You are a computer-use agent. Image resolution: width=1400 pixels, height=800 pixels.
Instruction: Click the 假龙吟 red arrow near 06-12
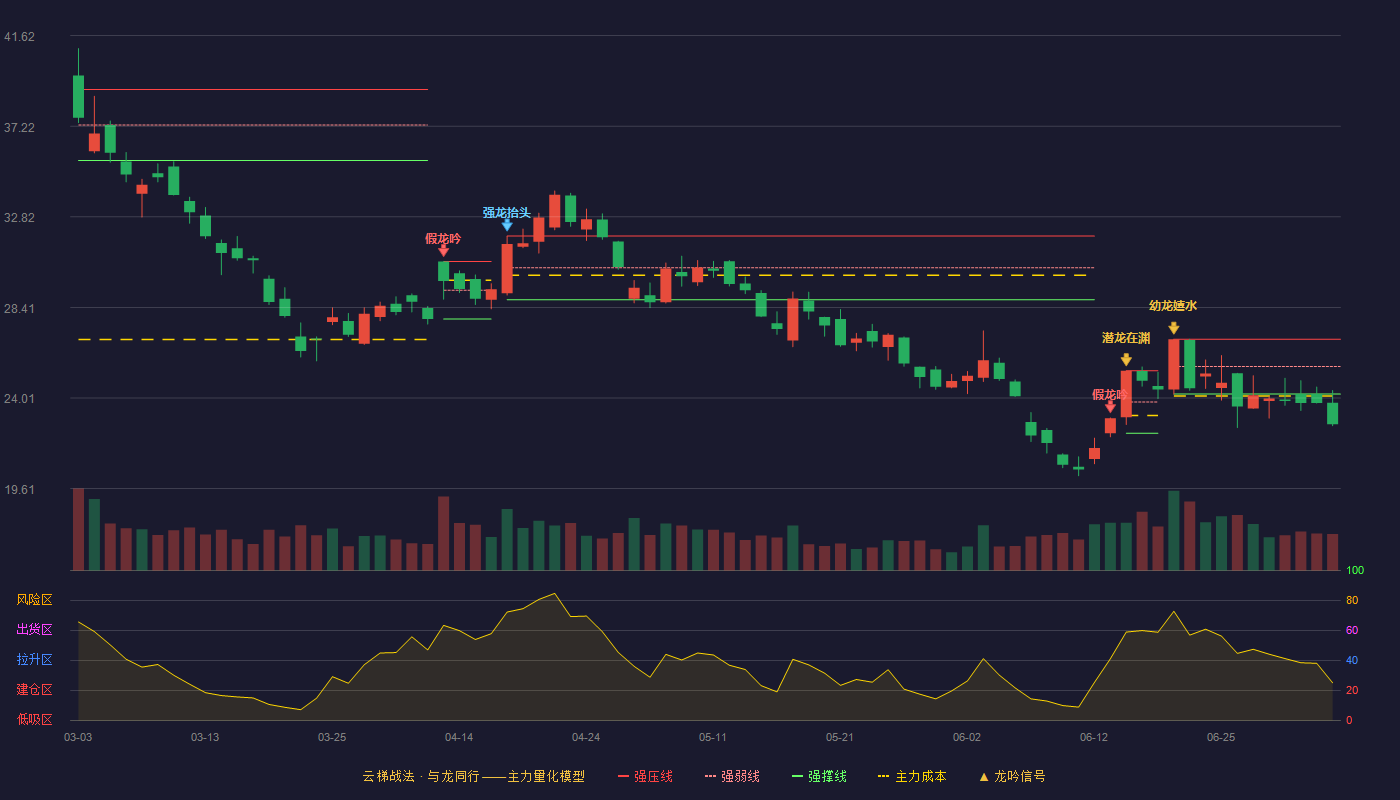pos(1110,407)
